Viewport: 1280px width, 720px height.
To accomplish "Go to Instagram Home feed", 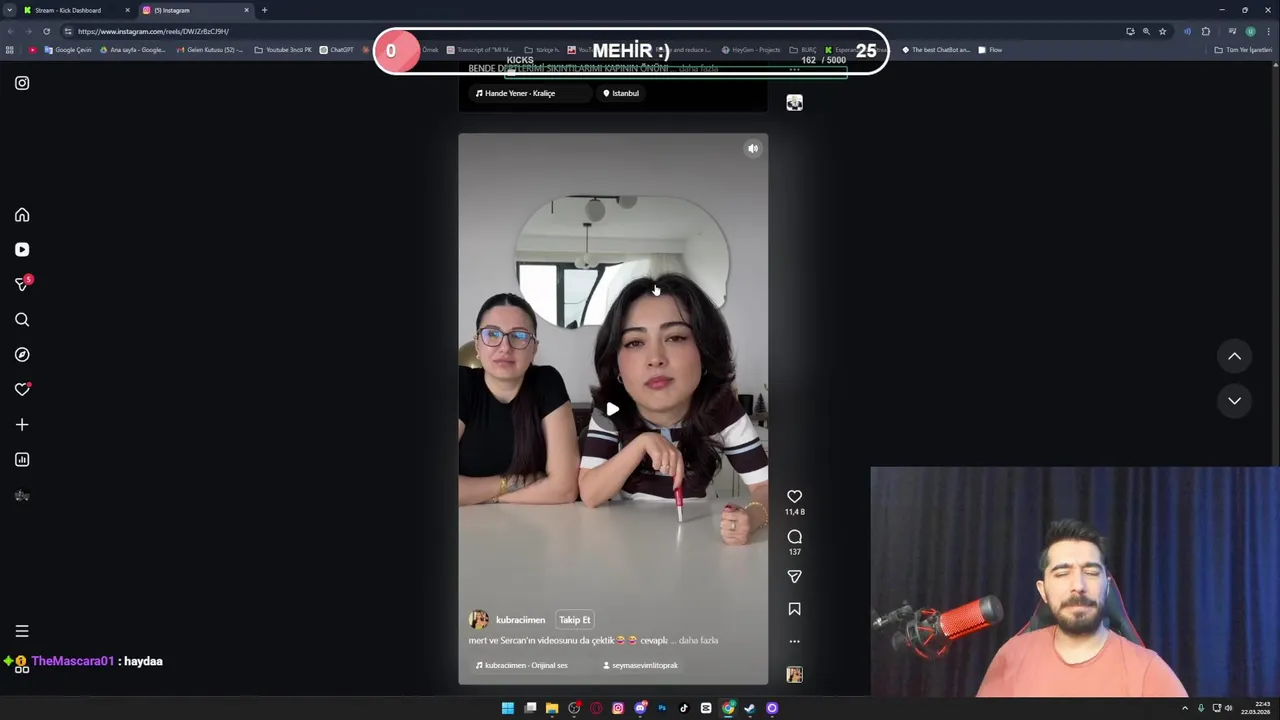I will point(22,215).
